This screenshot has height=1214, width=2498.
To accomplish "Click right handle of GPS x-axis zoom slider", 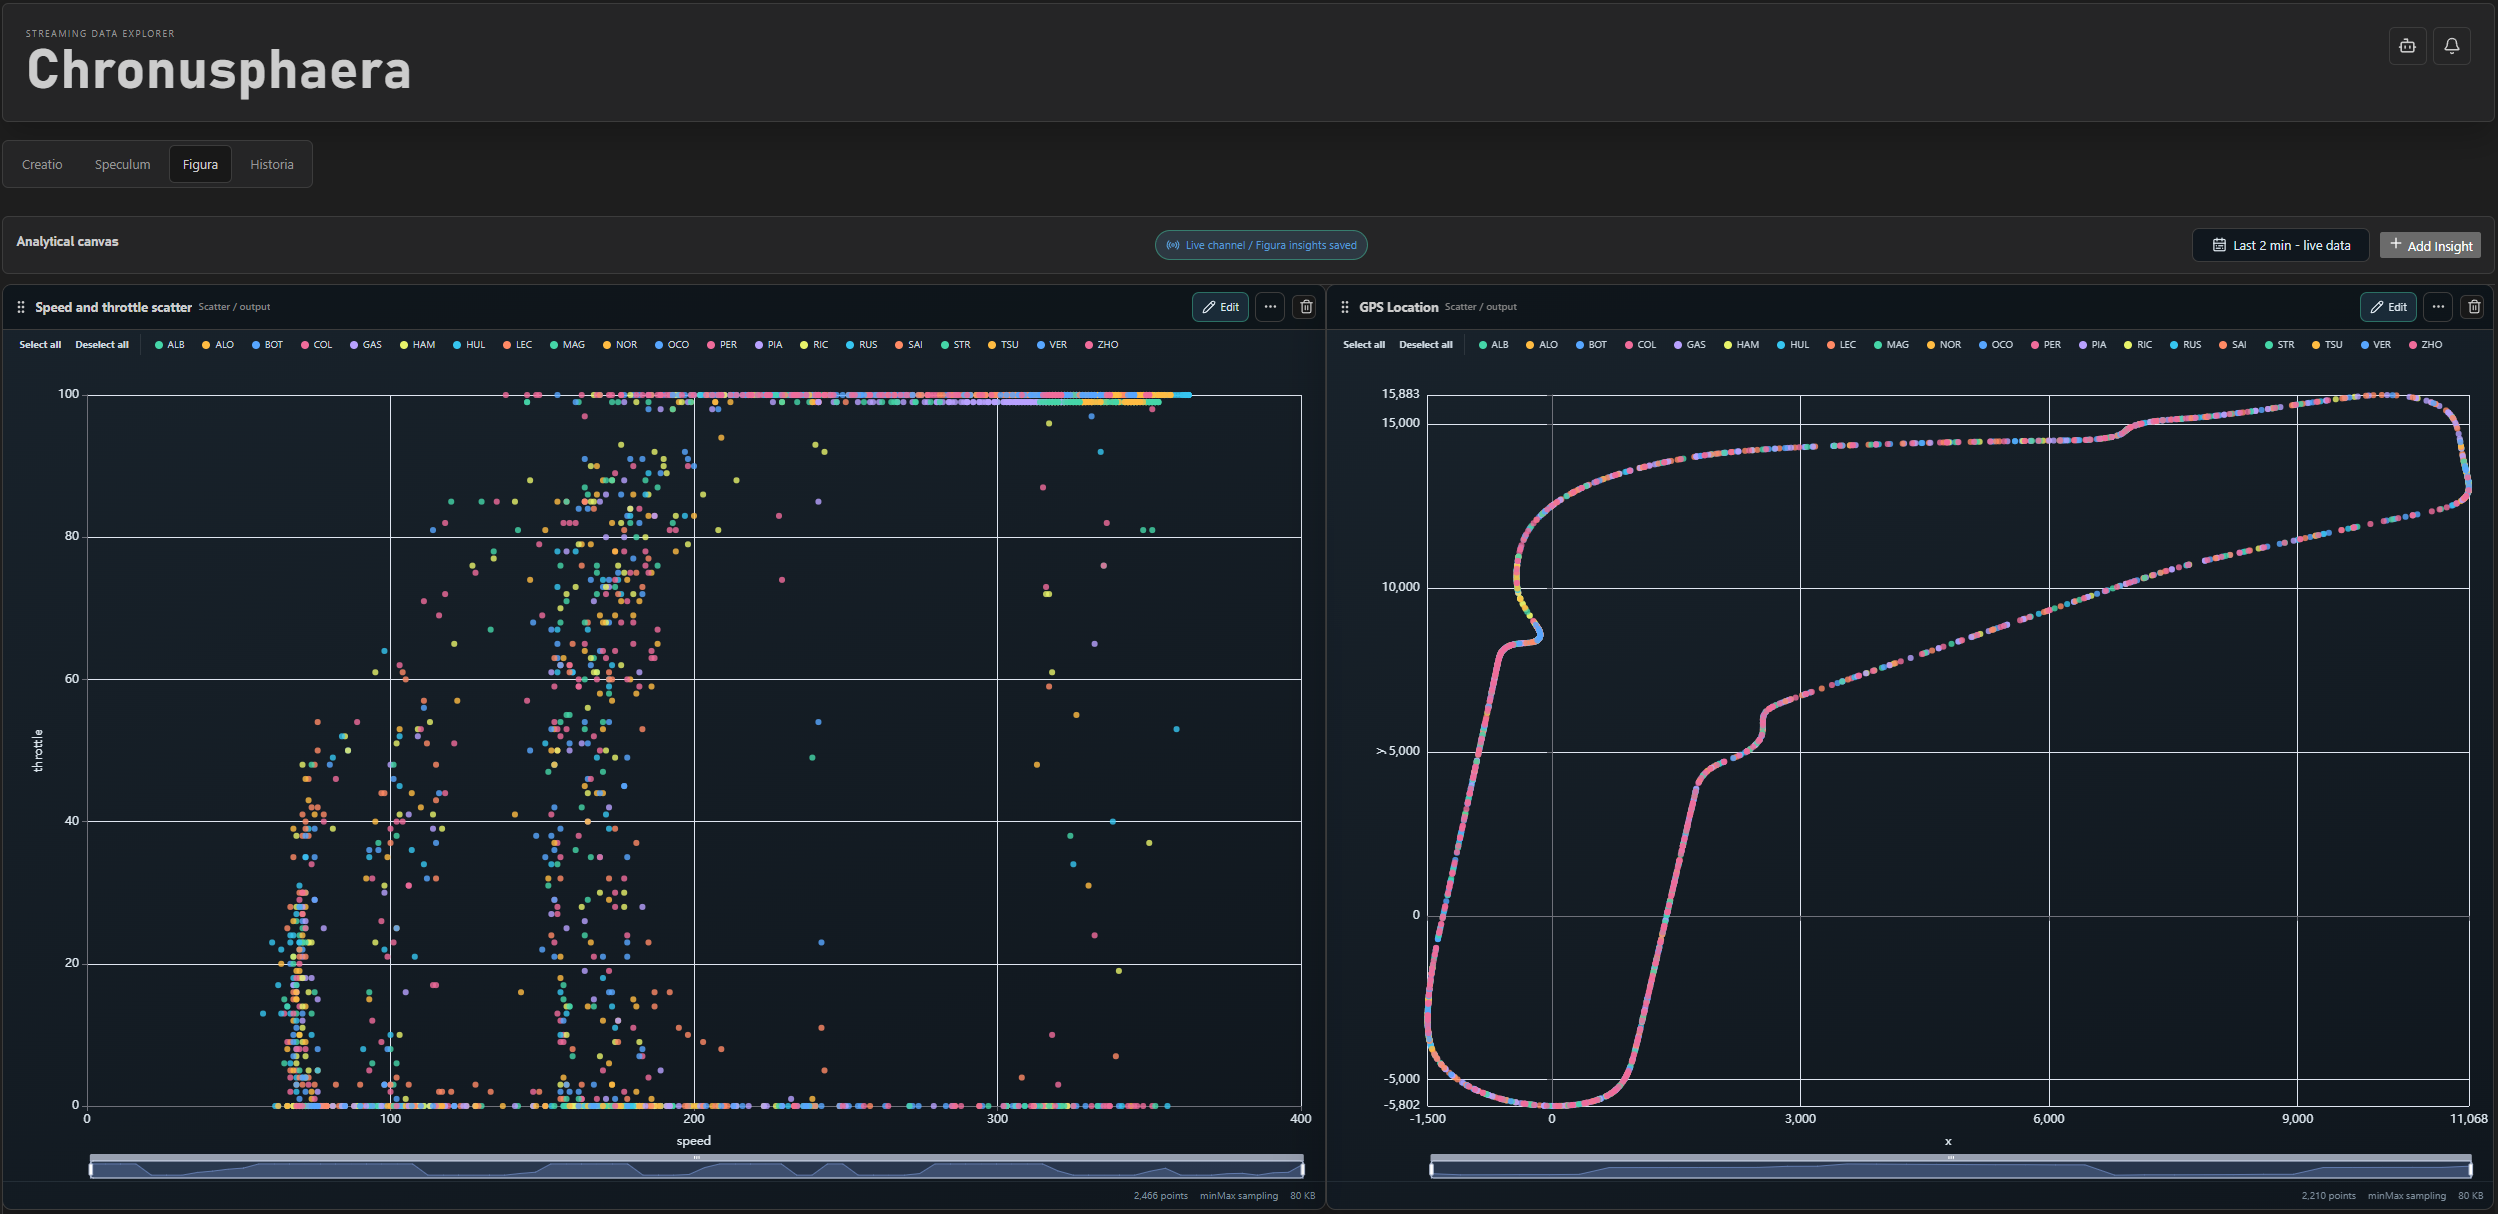I will pyautogui.click(x=2470, y=1169).
